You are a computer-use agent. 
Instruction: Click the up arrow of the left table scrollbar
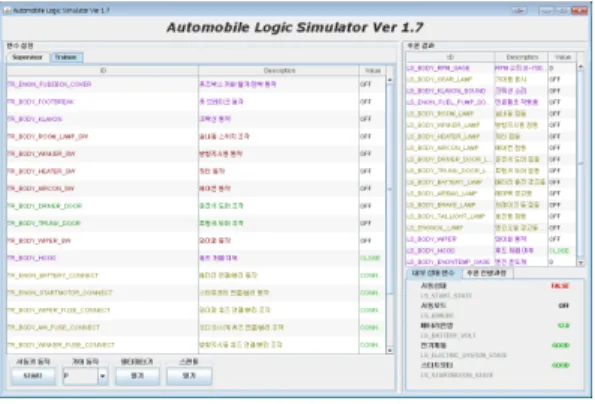pyautogui.click(x=389, y=80)
